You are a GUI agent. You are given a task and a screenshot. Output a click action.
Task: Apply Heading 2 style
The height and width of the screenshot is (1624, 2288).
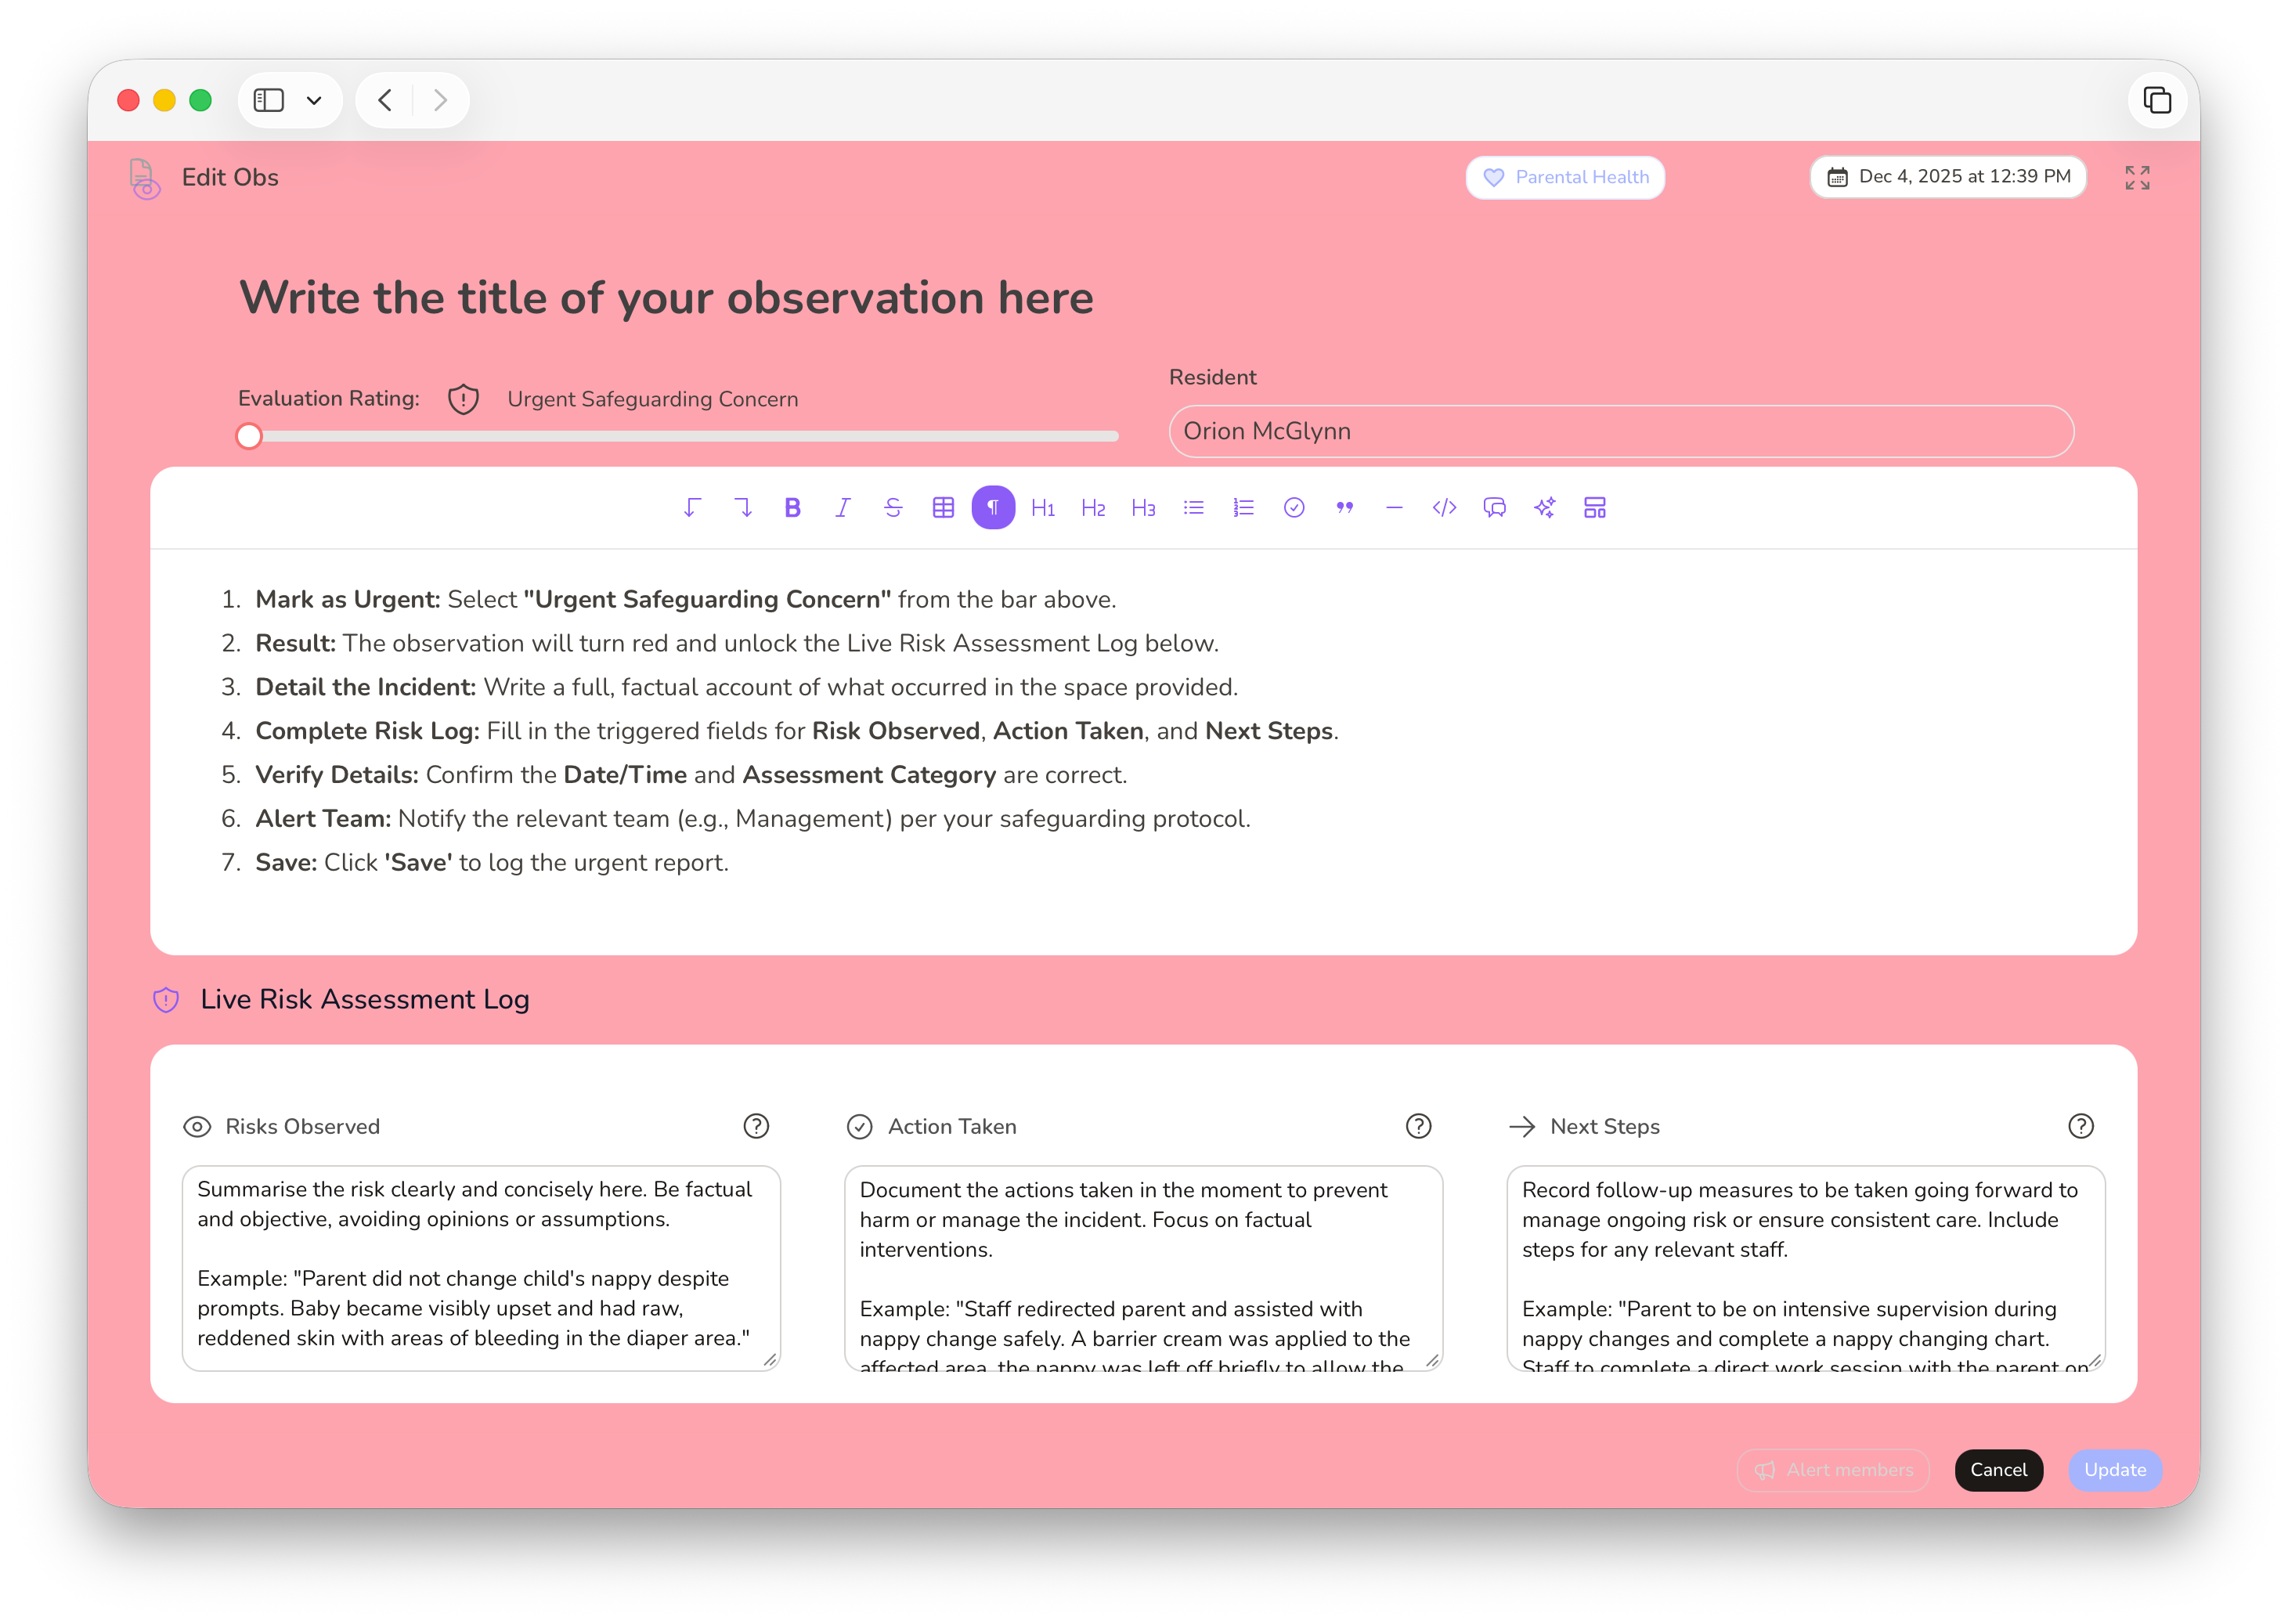tap(1093, 508)
